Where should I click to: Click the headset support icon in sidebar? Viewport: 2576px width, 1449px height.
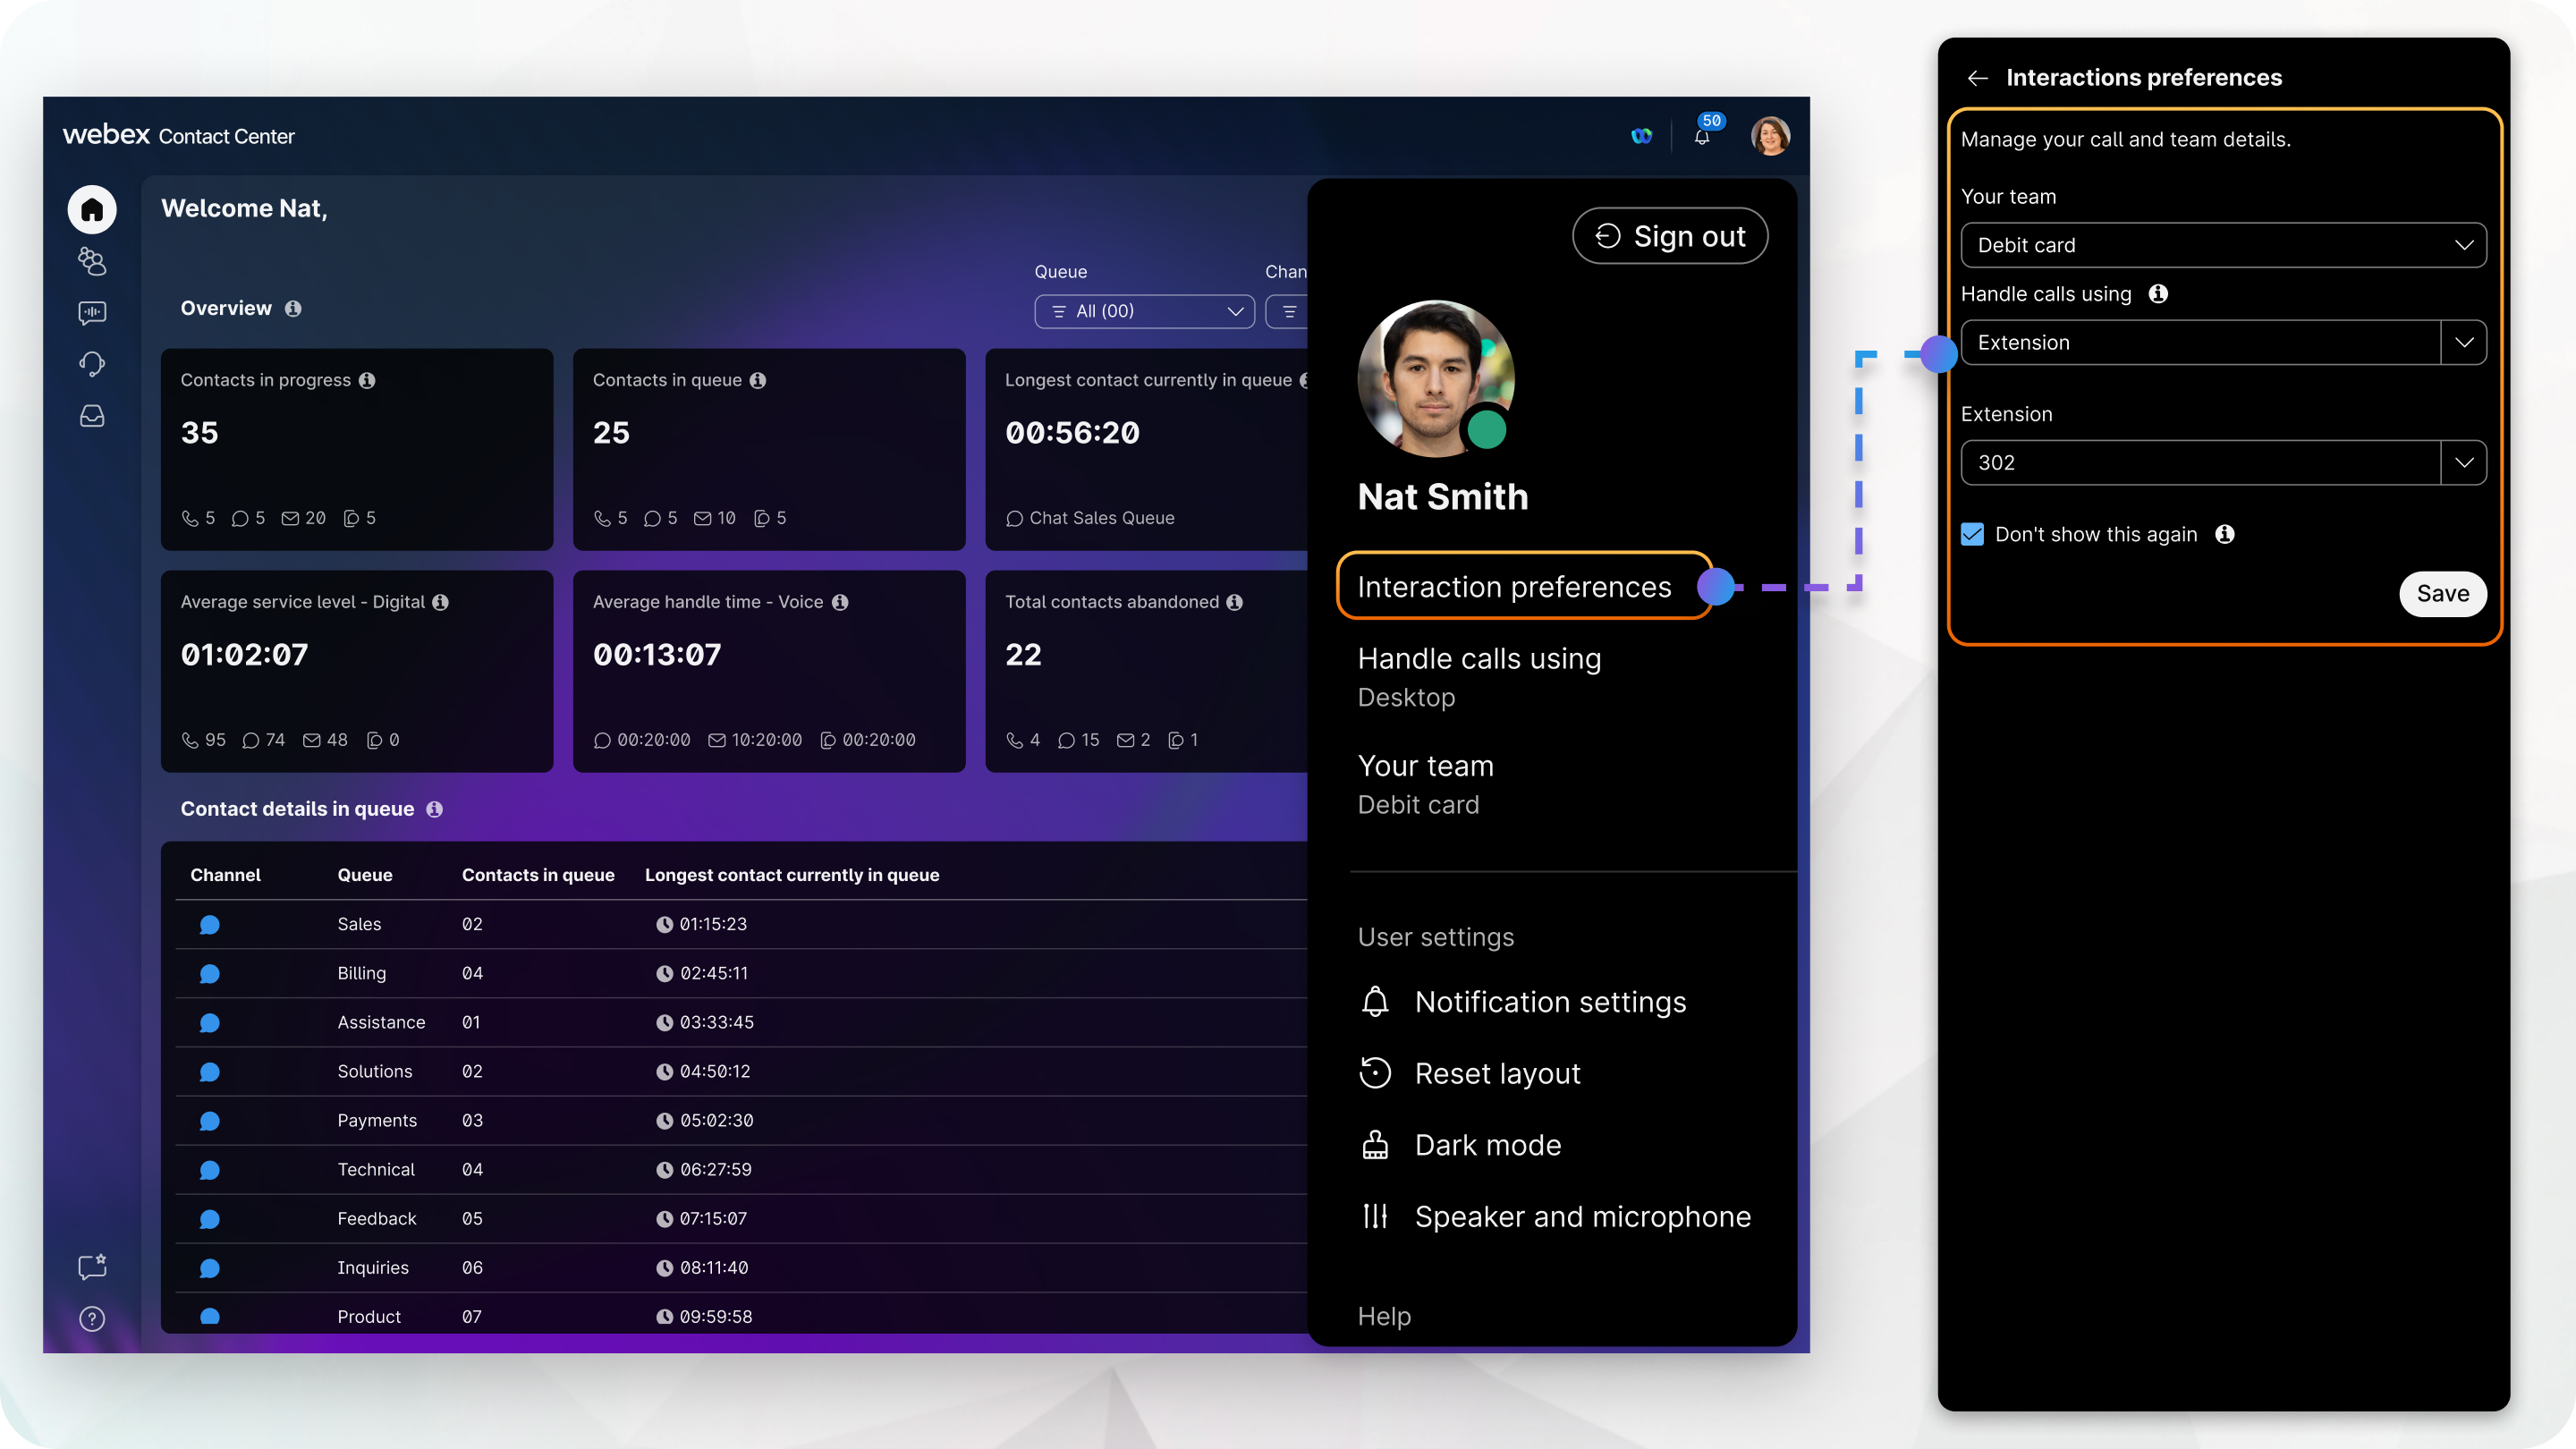click(x=91, y=364)
